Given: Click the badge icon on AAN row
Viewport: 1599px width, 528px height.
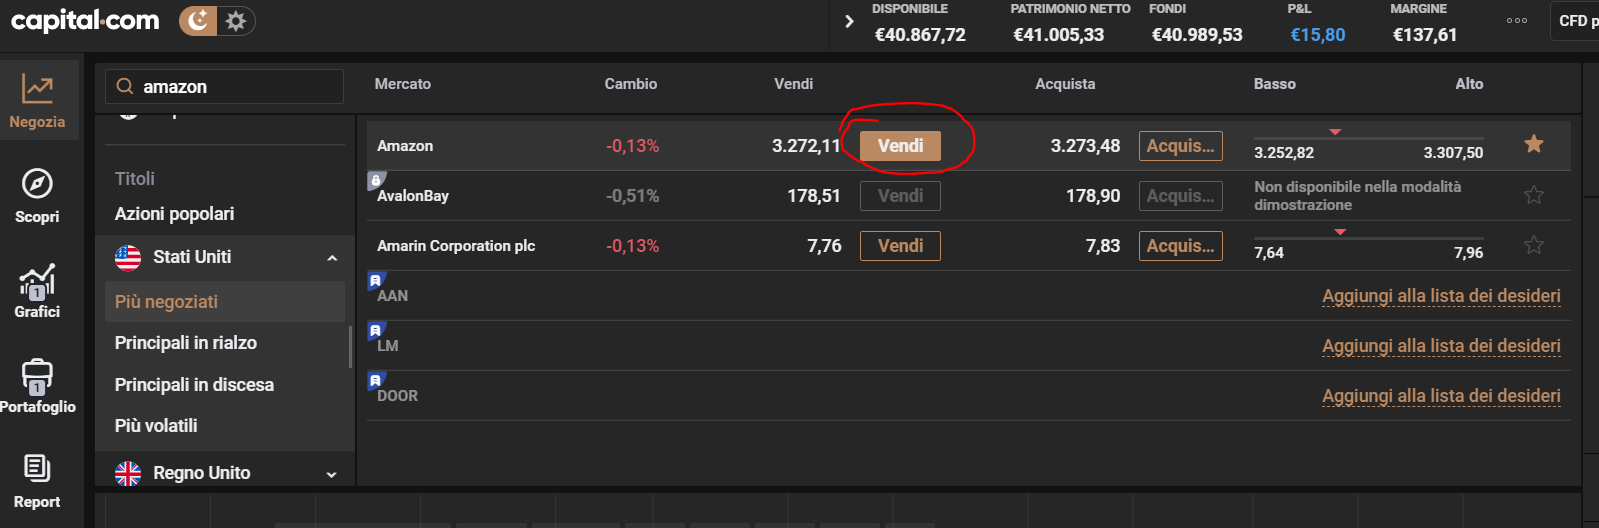Looking at the screenshot, I should 376,280.
